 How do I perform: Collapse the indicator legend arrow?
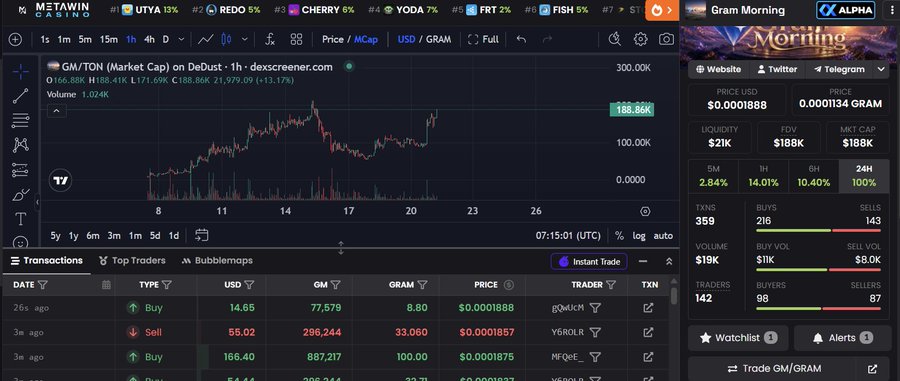[x=56, y=111]
